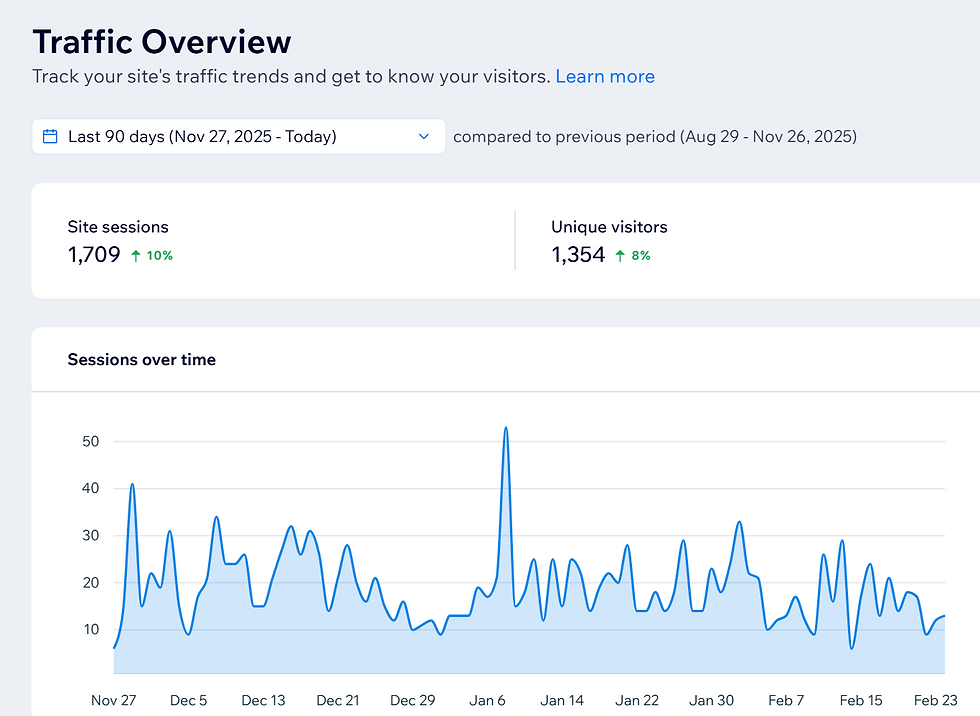Screen dimensions: 980x716
Task: Click the 1,709 site sessions value
Action: pos(94,255)
